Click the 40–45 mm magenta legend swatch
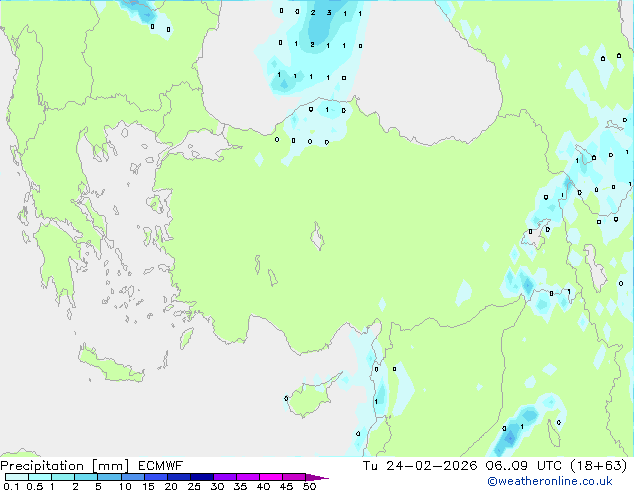634x490 pixels. [x=271, y=477]
